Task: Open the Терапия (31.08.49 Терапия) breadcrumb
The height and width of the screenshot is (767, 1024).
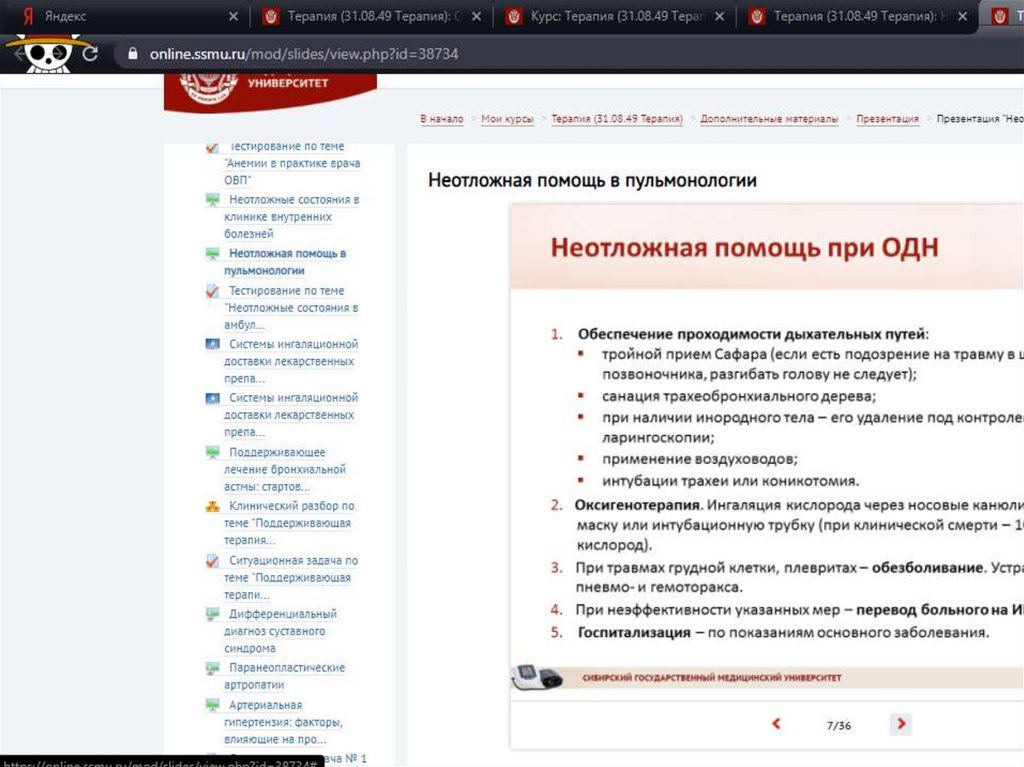Action: 616,119
